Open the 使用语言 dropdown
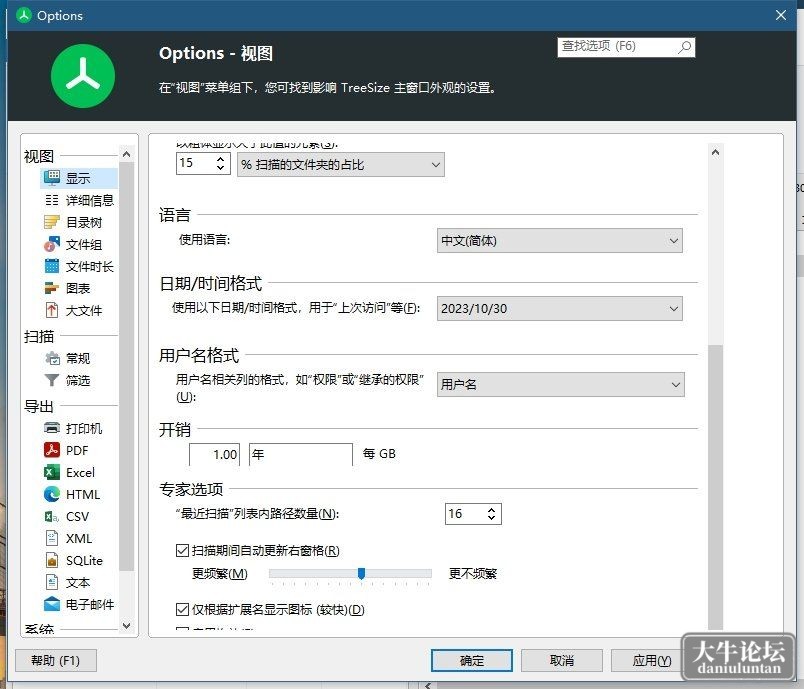 (559, 240)
